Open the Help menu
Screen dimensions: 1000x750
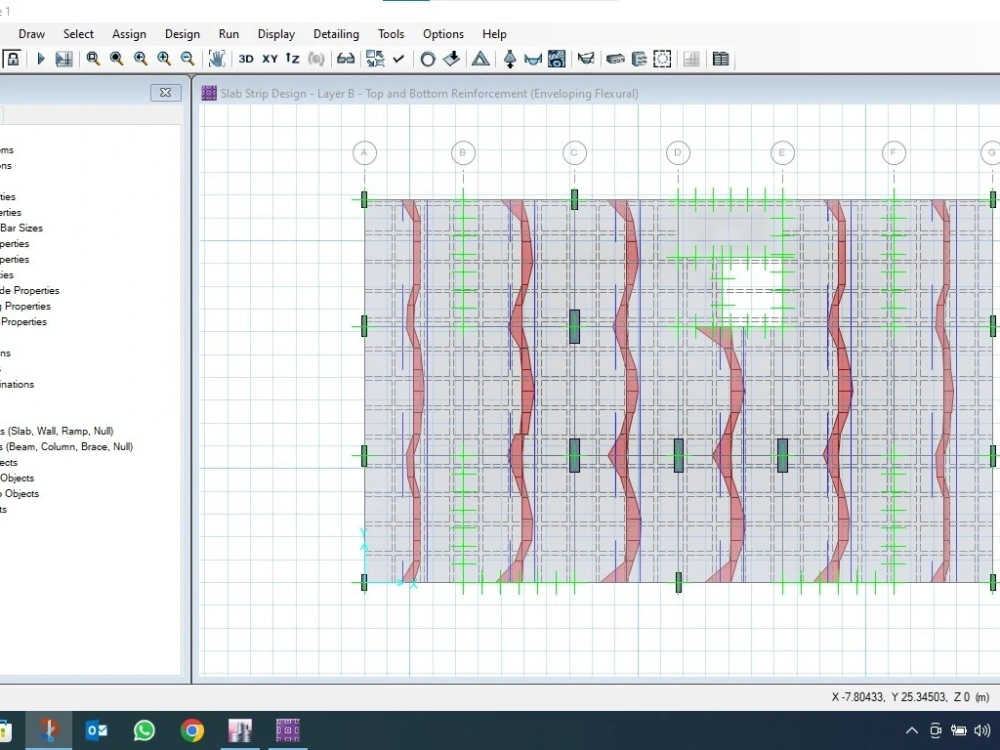click(494, 34)
